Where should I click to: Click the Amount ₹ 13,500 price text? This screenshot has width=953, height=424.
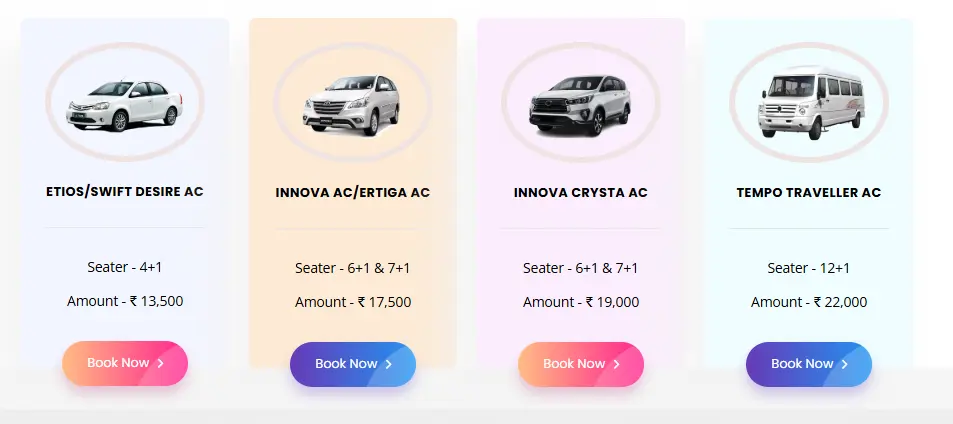[125, 301]
